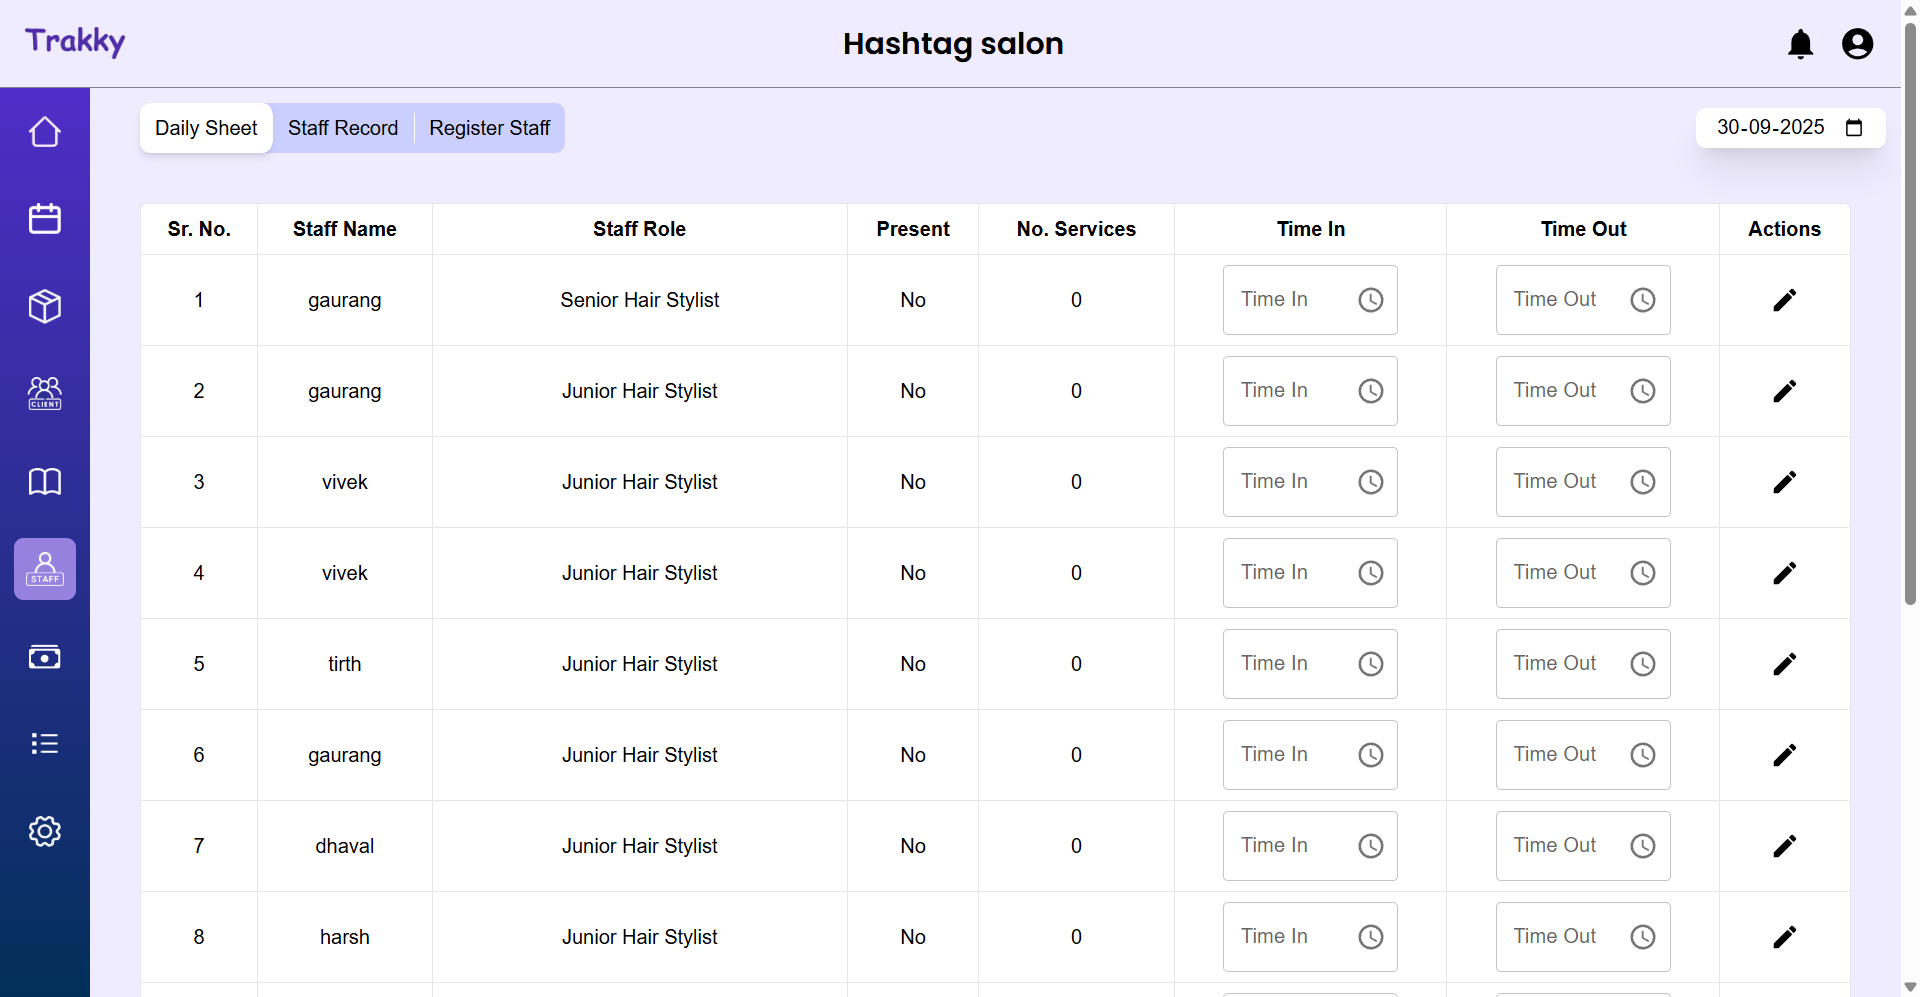
Task: Open the calendar date picker icon
Action: 1854,128
